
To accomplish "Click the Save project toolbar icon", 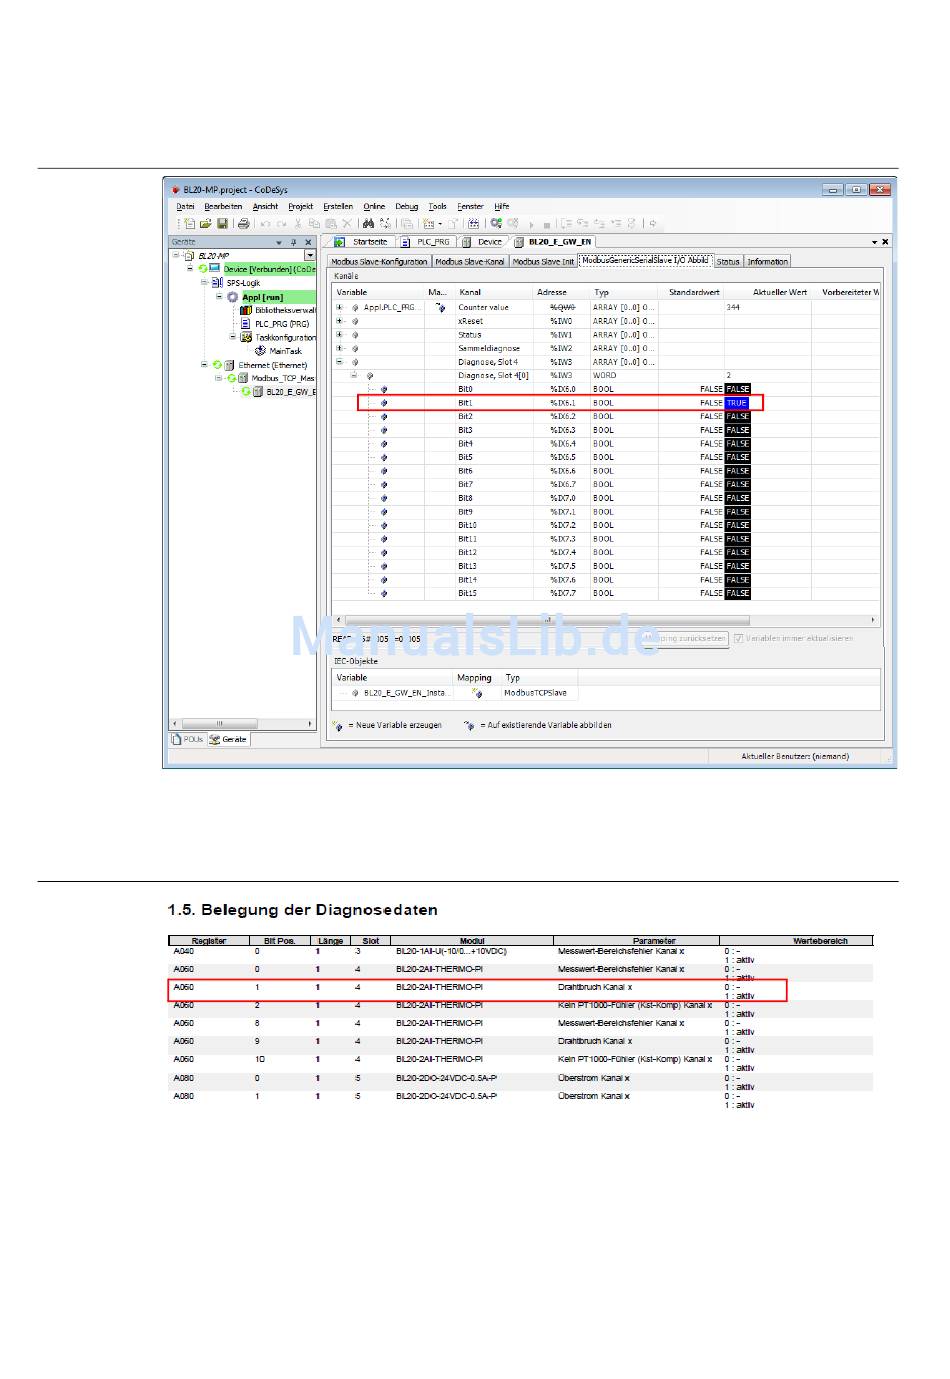I will 222,224.
